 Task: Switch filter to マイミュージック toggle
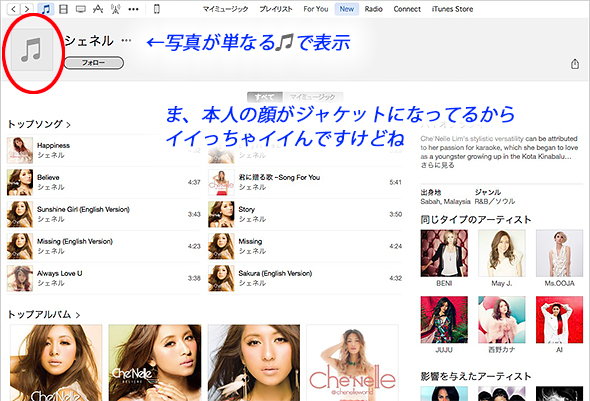(x=313, y=97)
